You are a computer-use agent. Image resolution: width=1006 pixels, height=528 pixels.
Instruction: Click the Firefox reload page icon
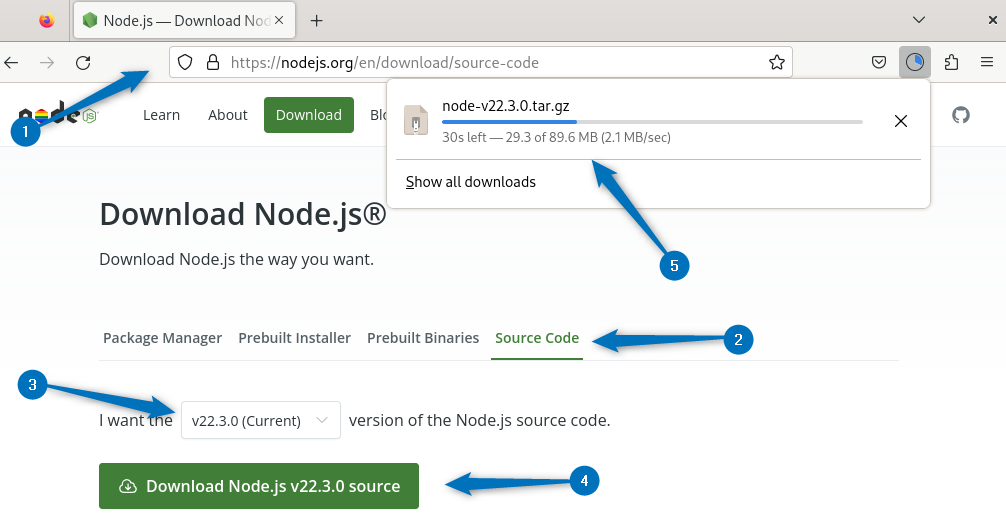(x=84, y=63)
